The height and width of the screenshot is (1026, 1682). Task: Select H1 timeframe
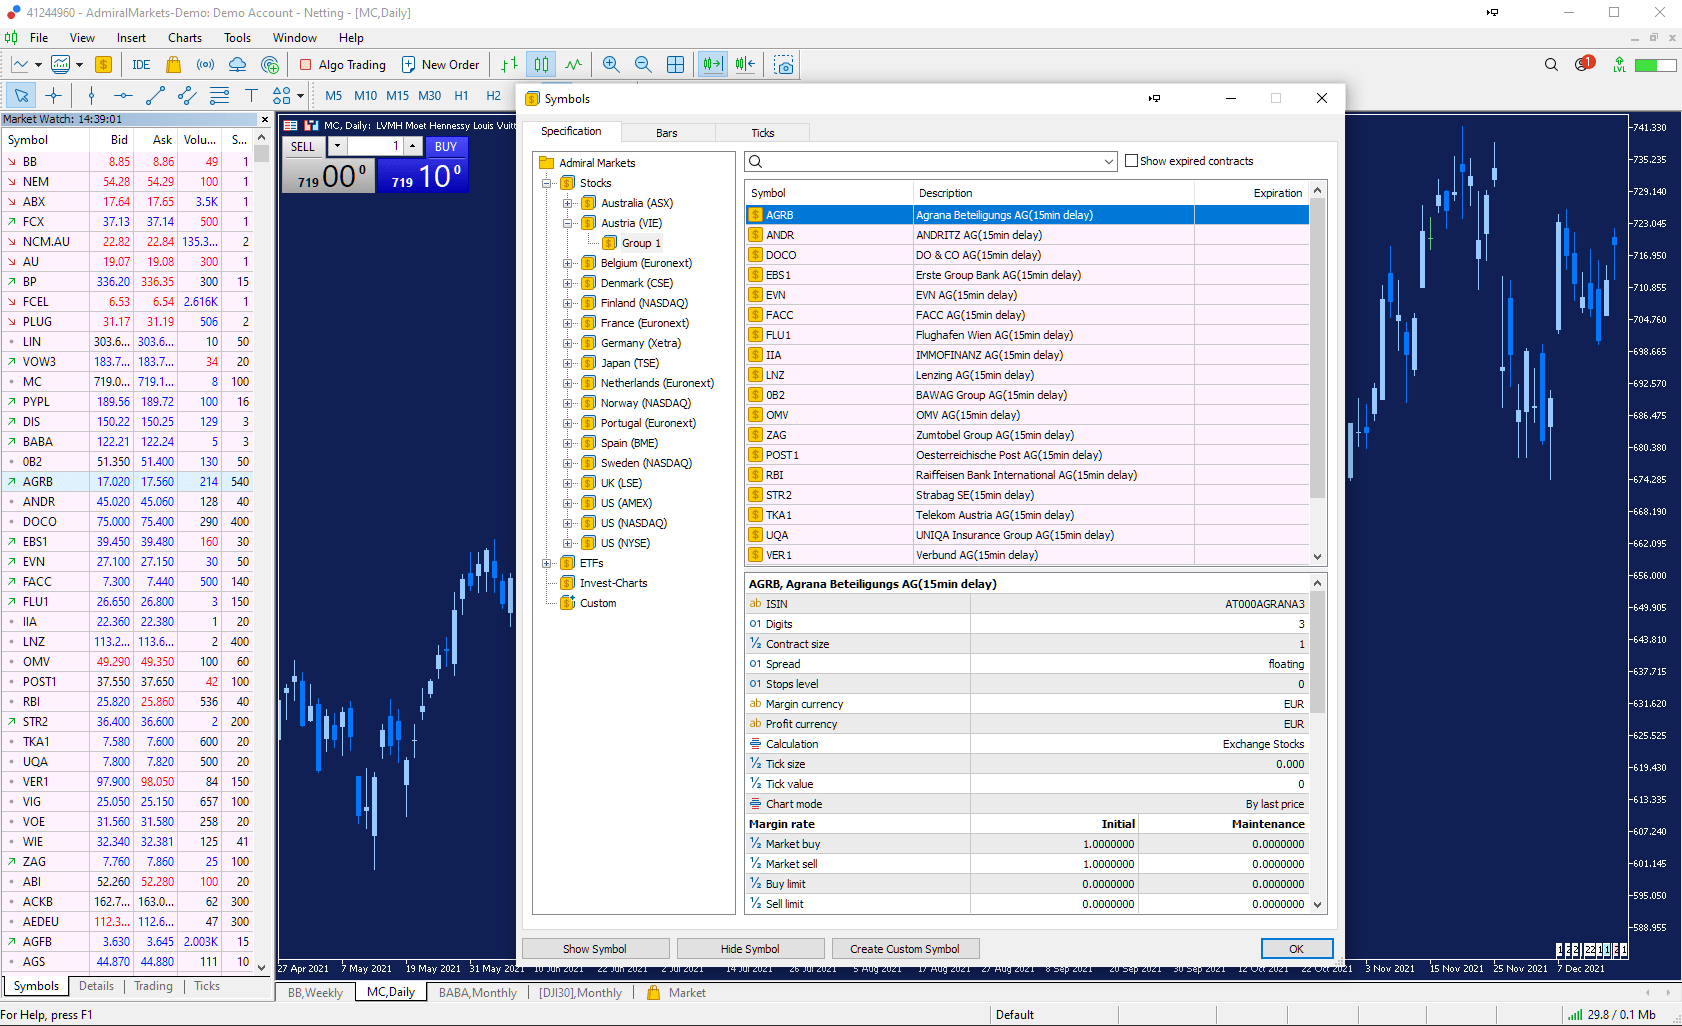461,96
